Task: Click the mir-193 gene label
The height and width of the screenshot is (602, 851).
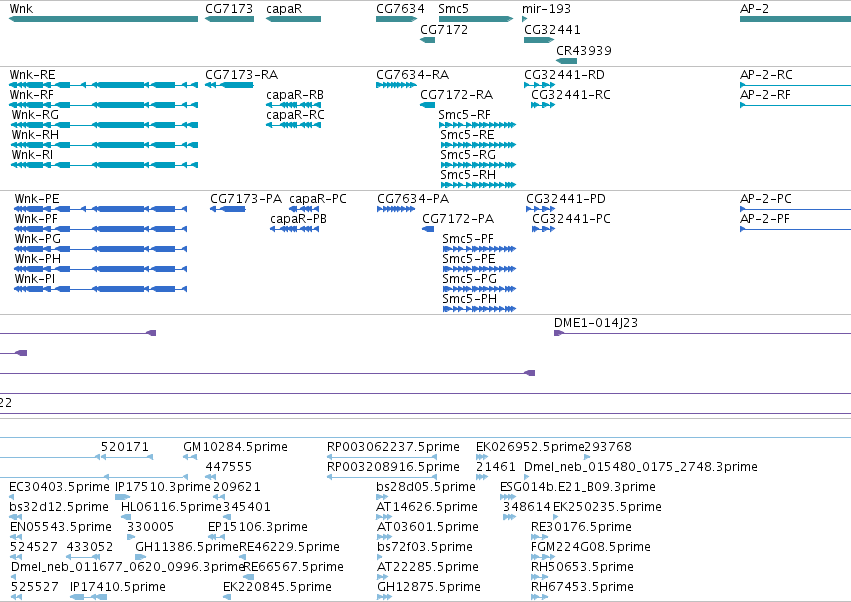Action: pos(546,9)
